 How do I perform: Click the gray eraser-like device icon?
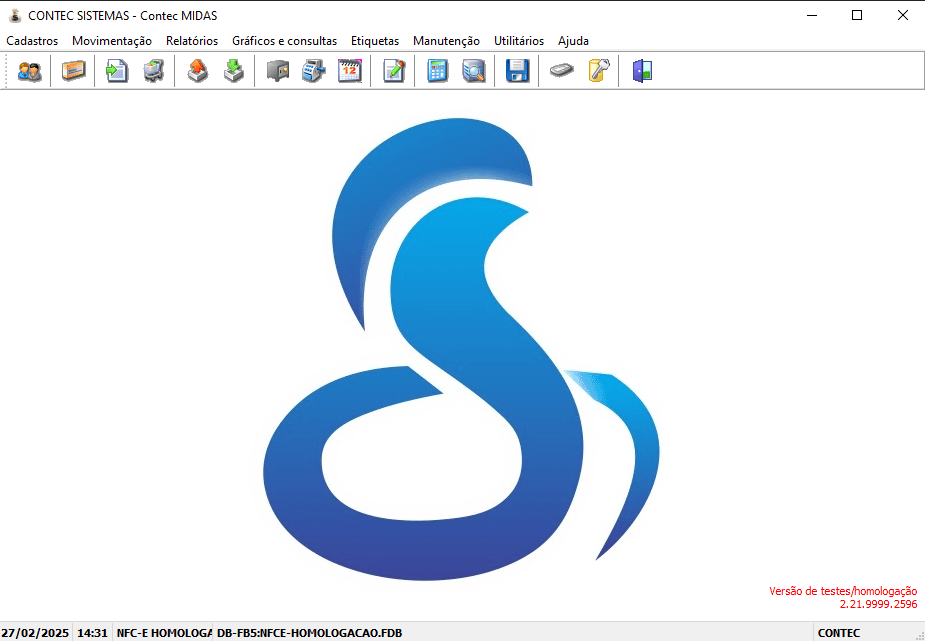click(562, 71)
